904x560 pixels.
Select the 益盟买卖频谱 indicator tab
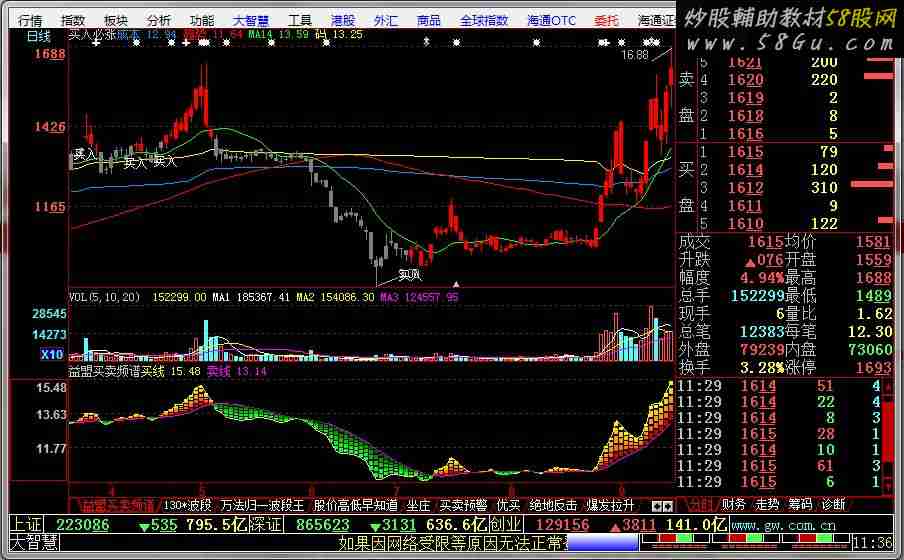(x=117, y=506)
